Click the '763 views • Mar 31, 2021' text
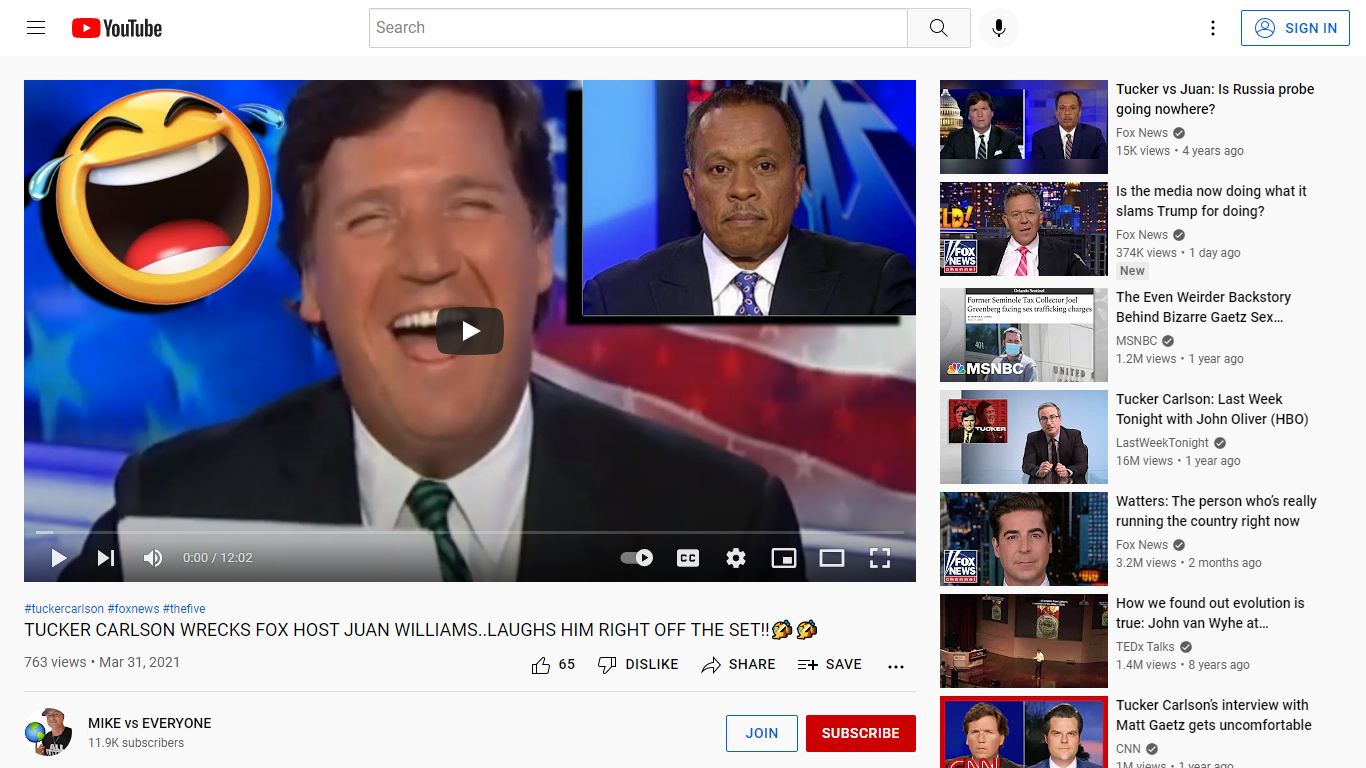The image size is (1366, 768). pos(102,662)
